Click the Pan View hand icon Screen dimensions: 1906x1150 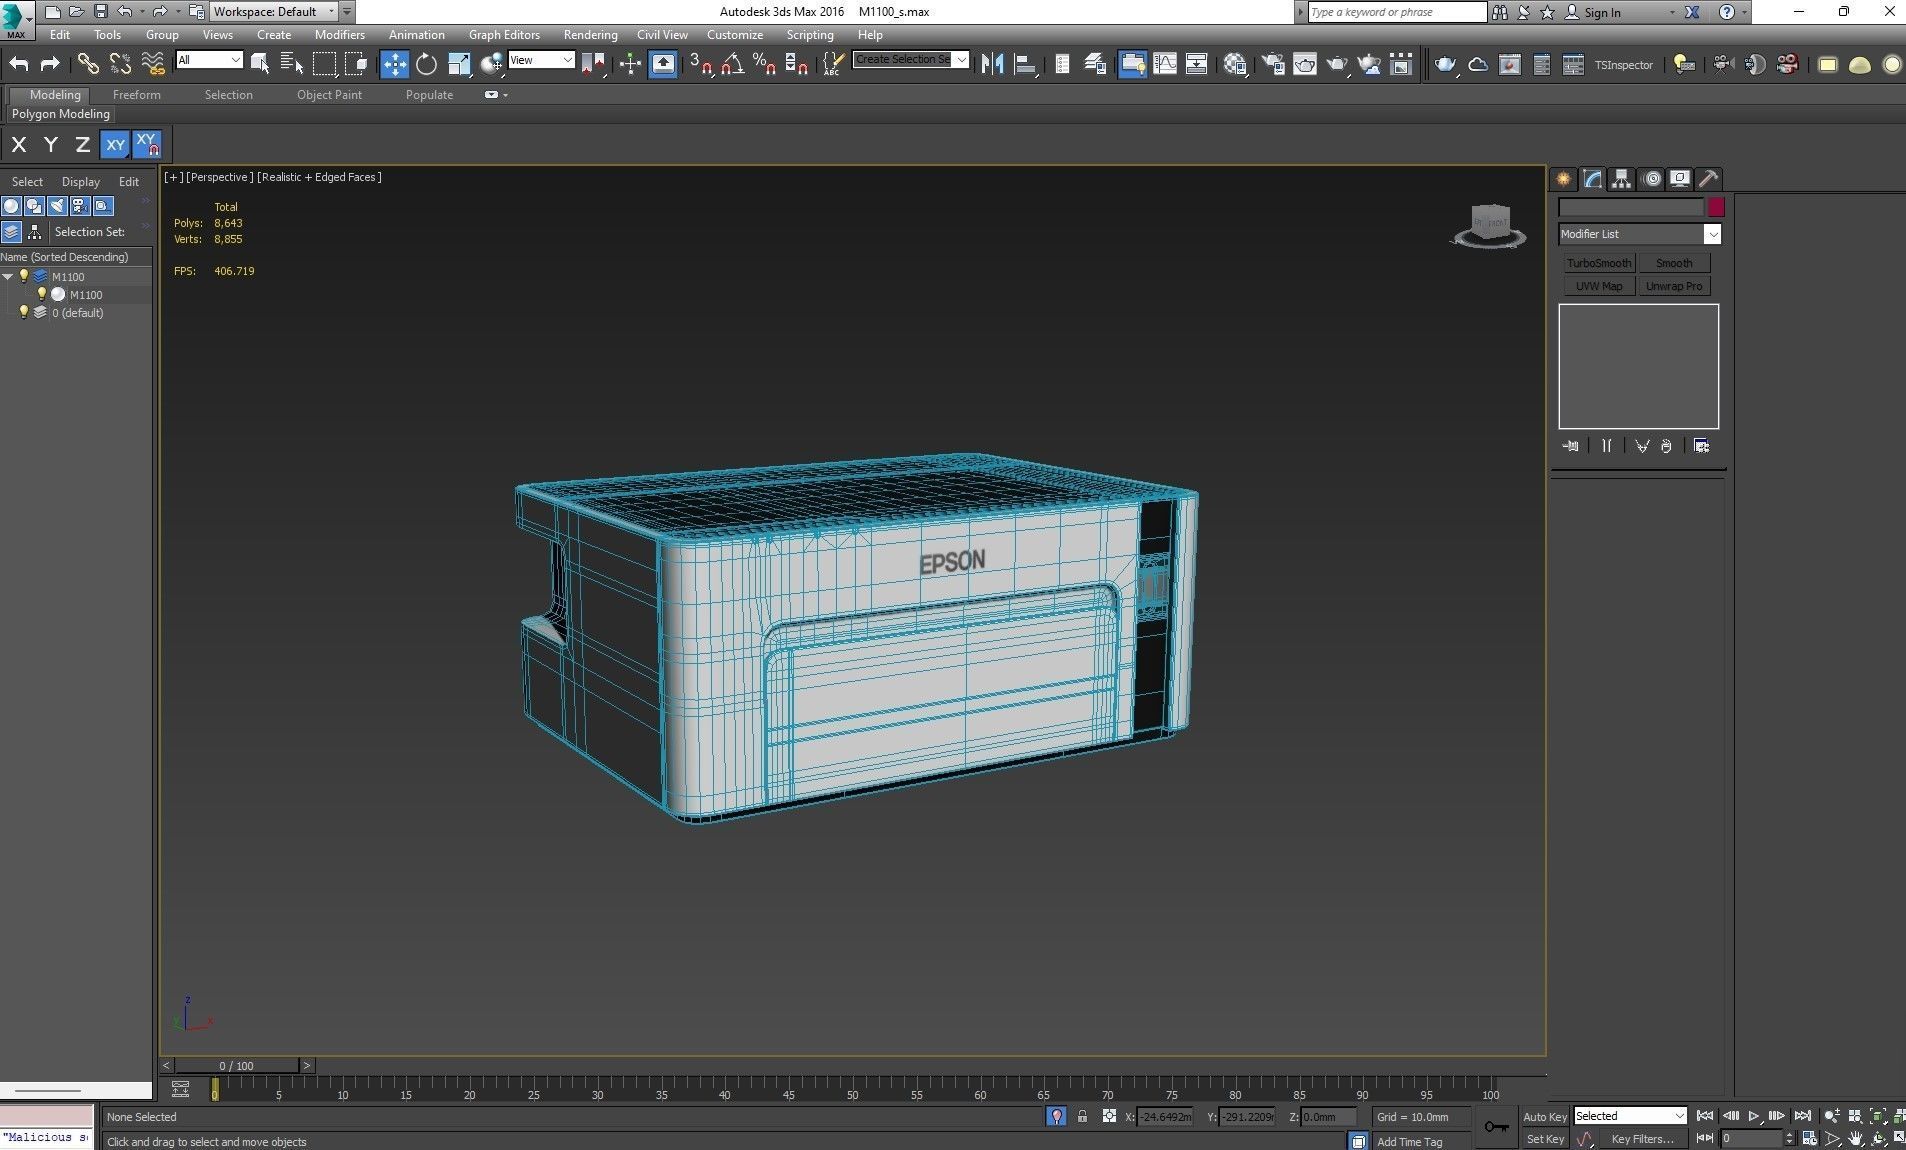(x=1856, y=1139)
